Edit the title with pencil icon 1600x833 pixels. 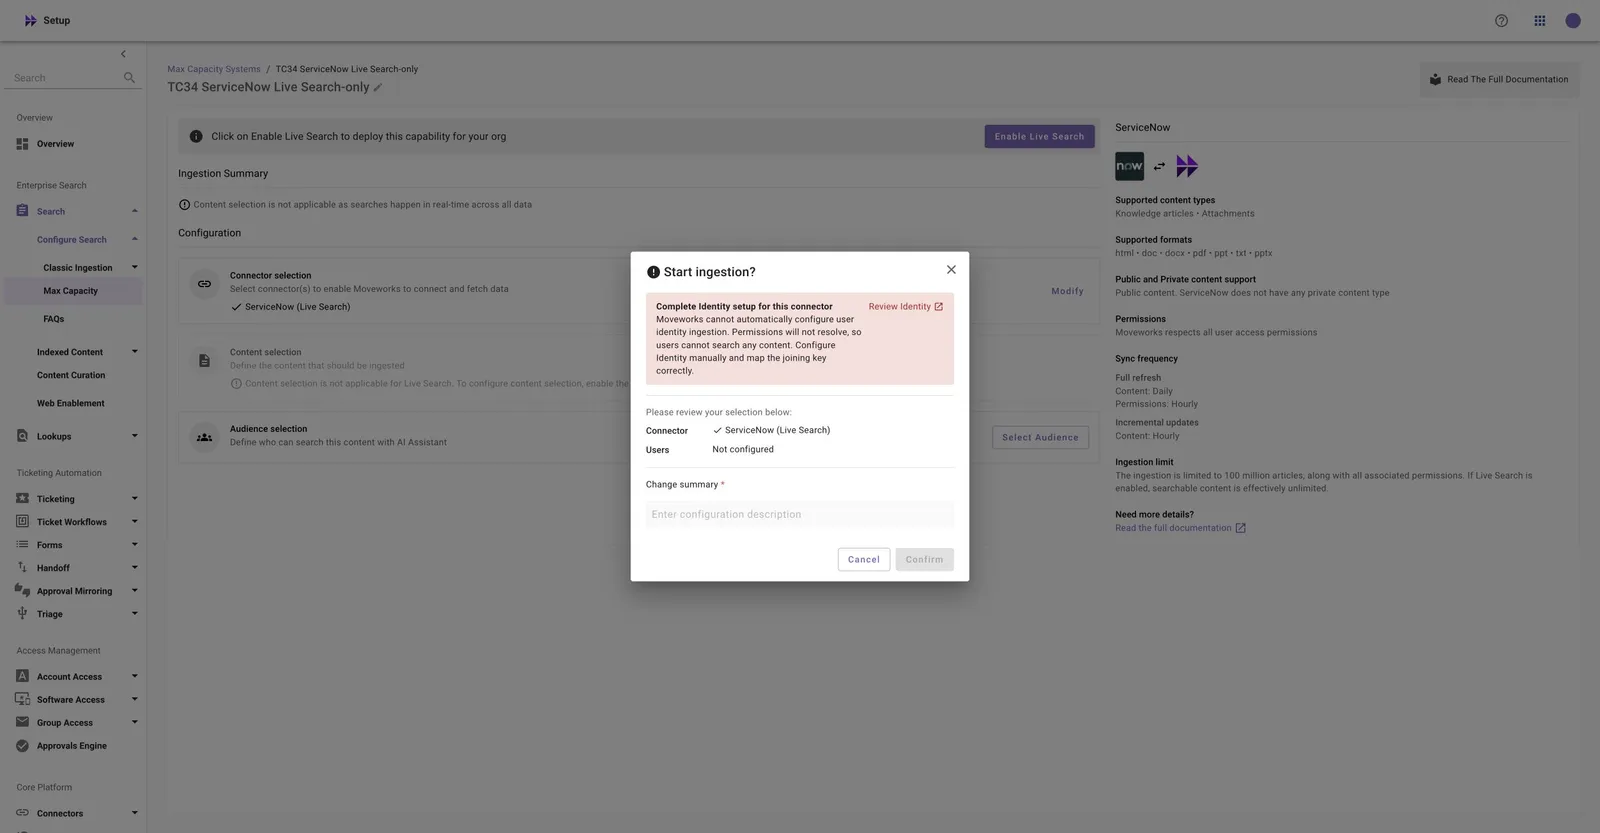[378, 88]
